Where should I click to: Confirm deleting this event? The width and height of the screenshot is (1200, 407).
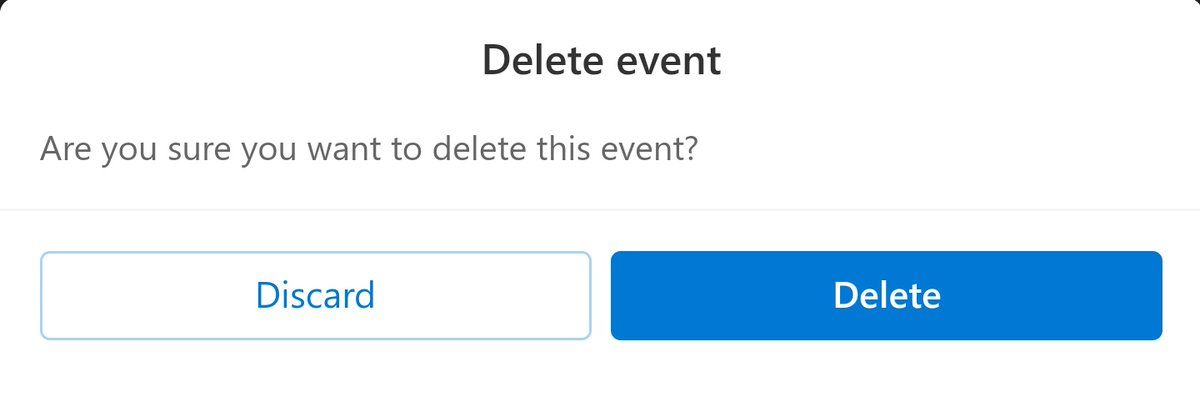(886, 296)
